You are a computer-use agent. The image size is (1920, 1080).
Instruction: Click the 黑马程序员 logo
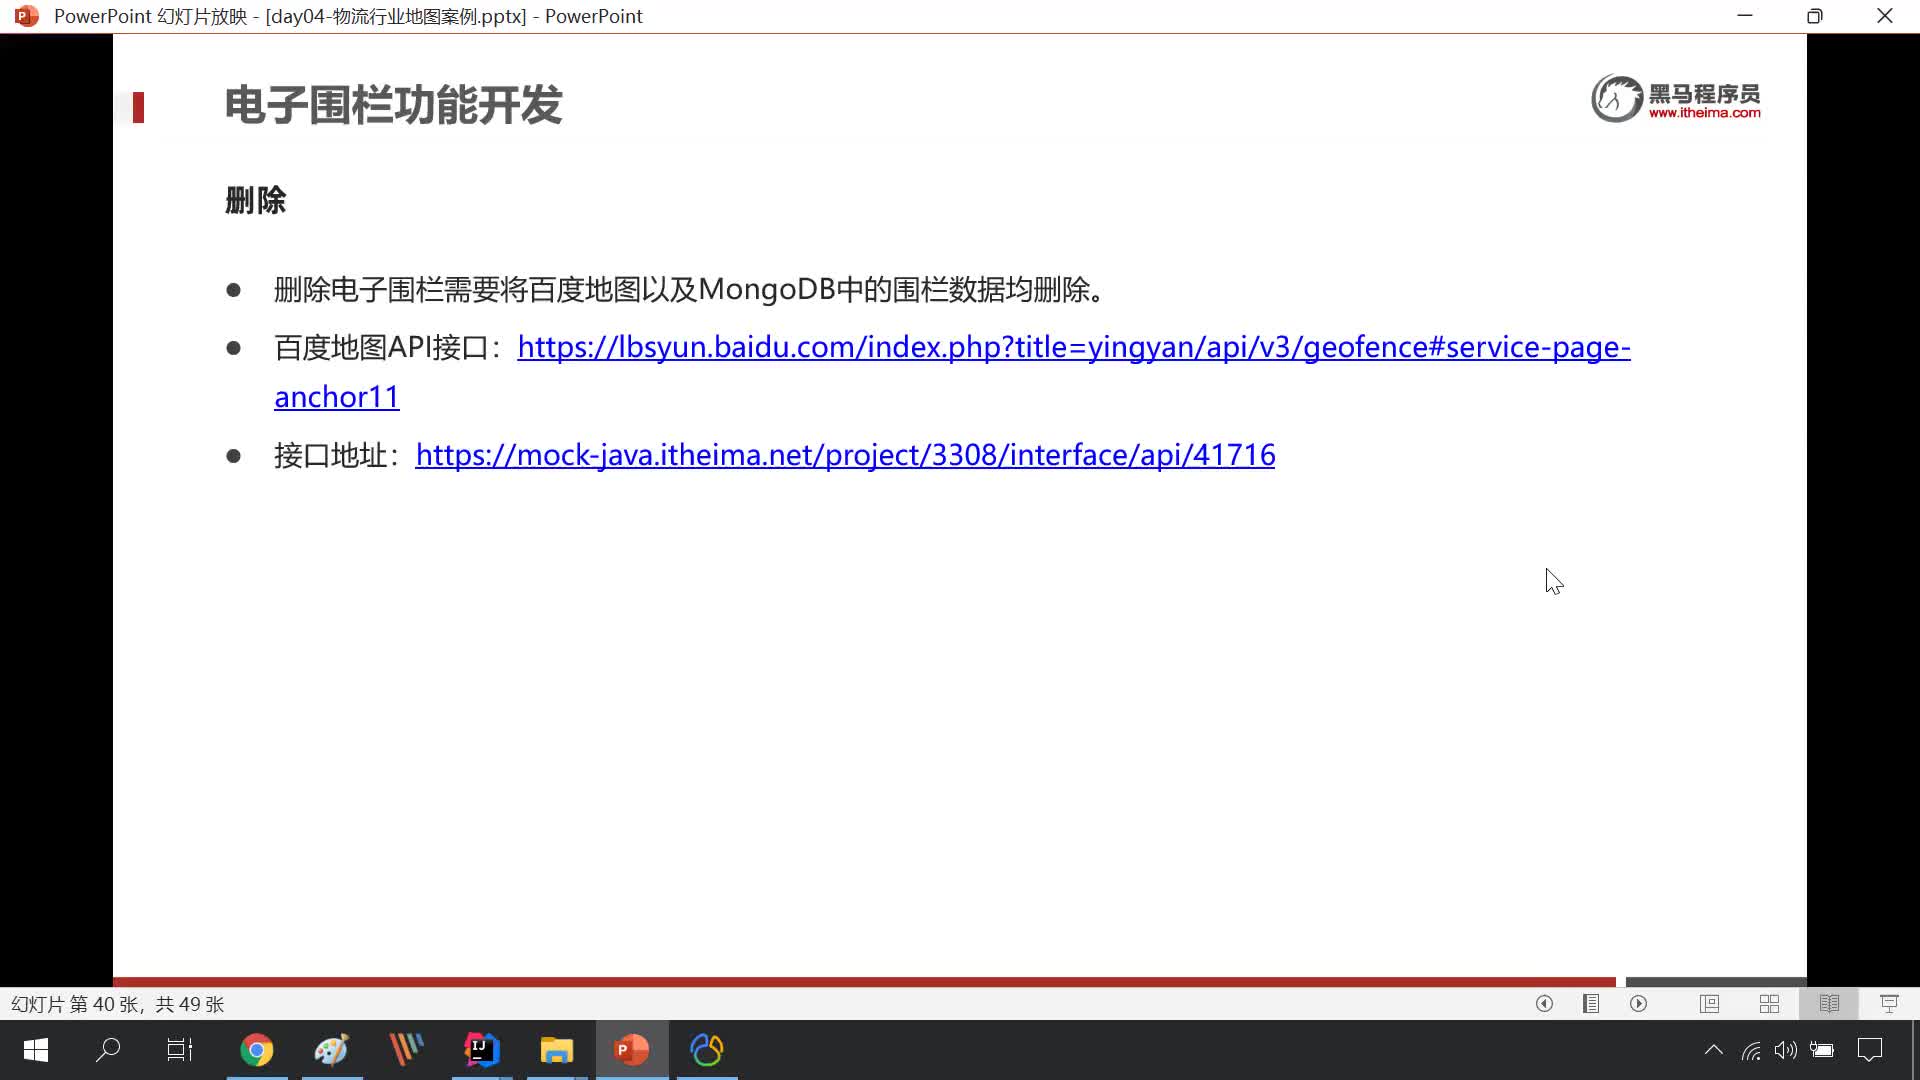(x=1676, y=98)
